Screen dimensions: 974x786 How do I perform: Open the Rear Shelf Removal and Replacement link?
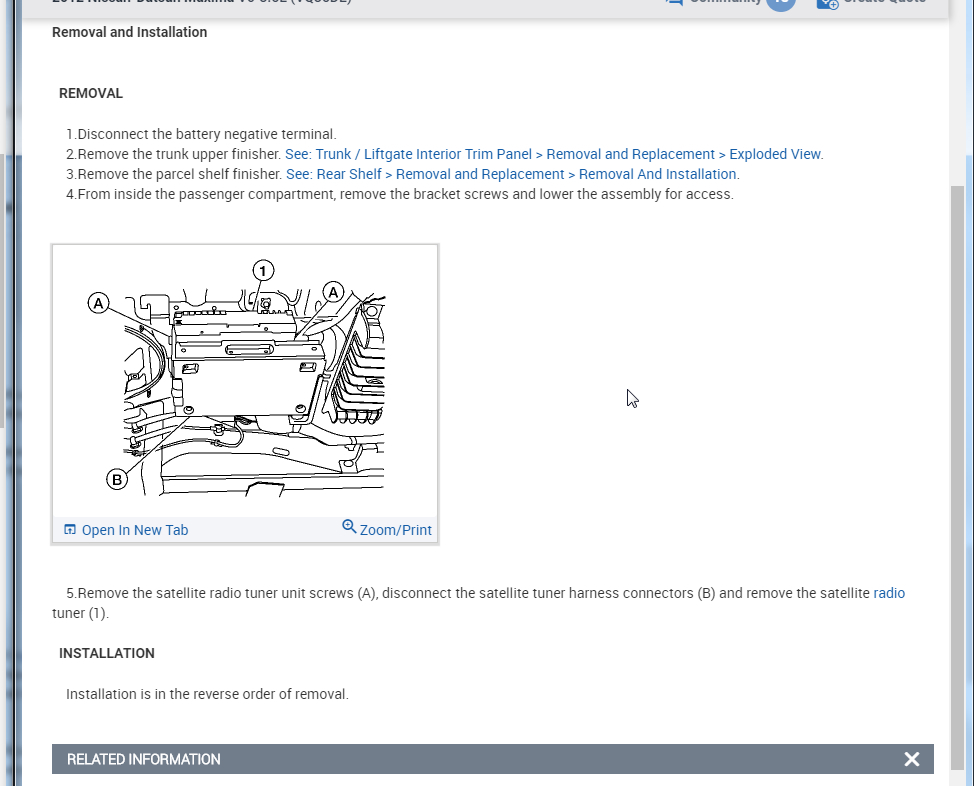point(512,174)
